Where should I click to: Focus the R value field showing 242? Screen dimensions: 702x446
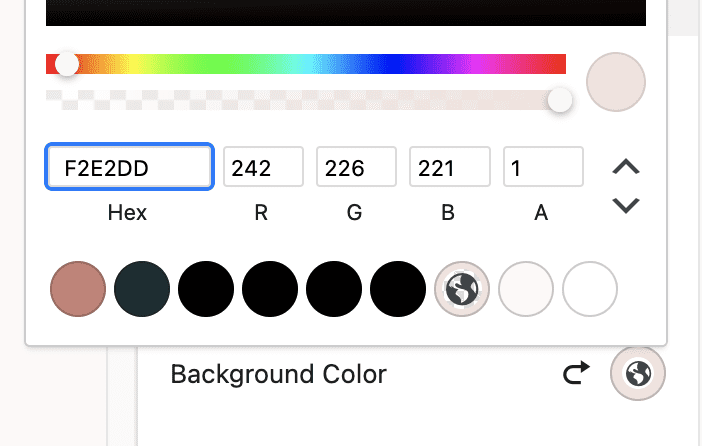[263, 167]
